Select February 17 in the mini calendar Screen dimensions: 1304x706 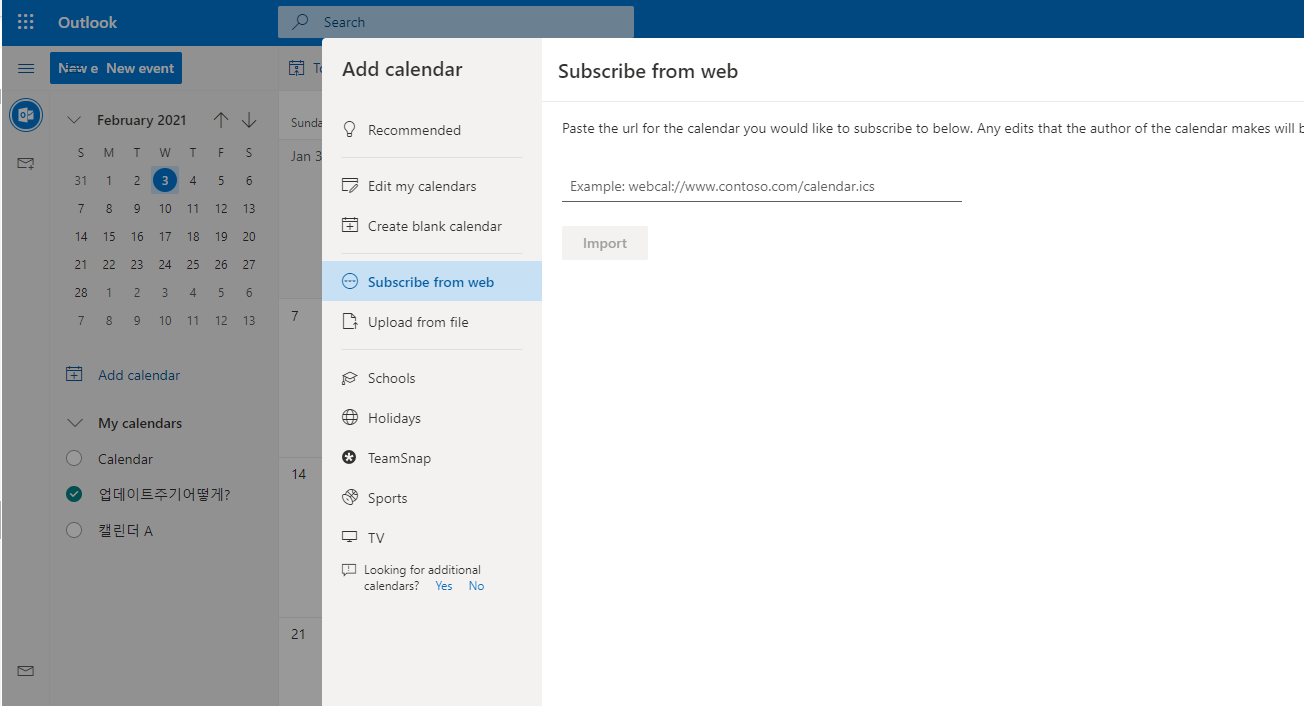pos(164,236)
